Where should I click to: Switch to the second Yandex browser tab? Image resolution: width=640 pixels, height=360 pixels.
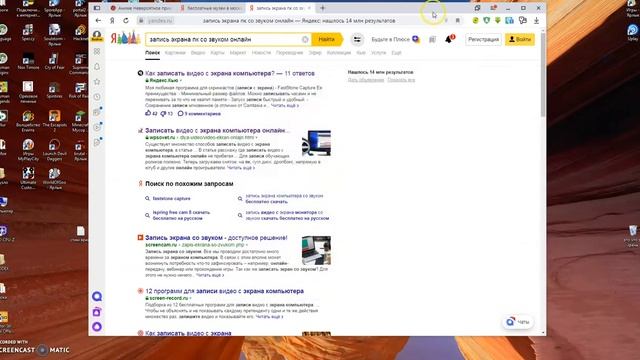click(211, 8)
